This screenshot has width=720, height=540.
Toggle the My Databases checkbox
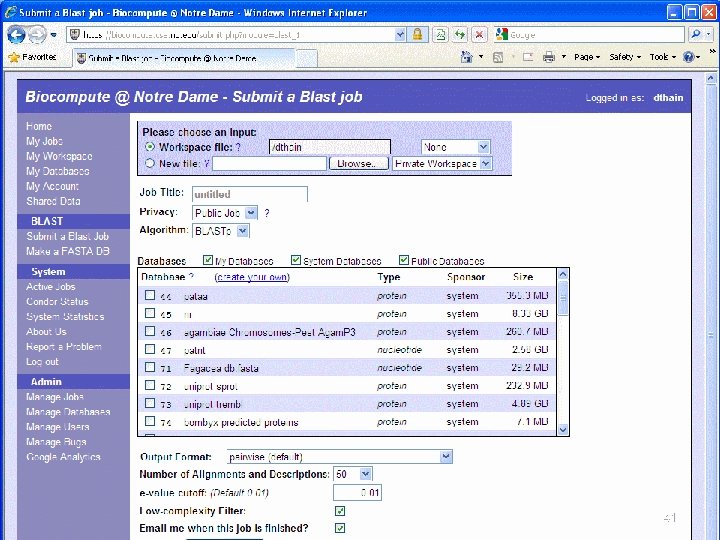coord(208,260)
